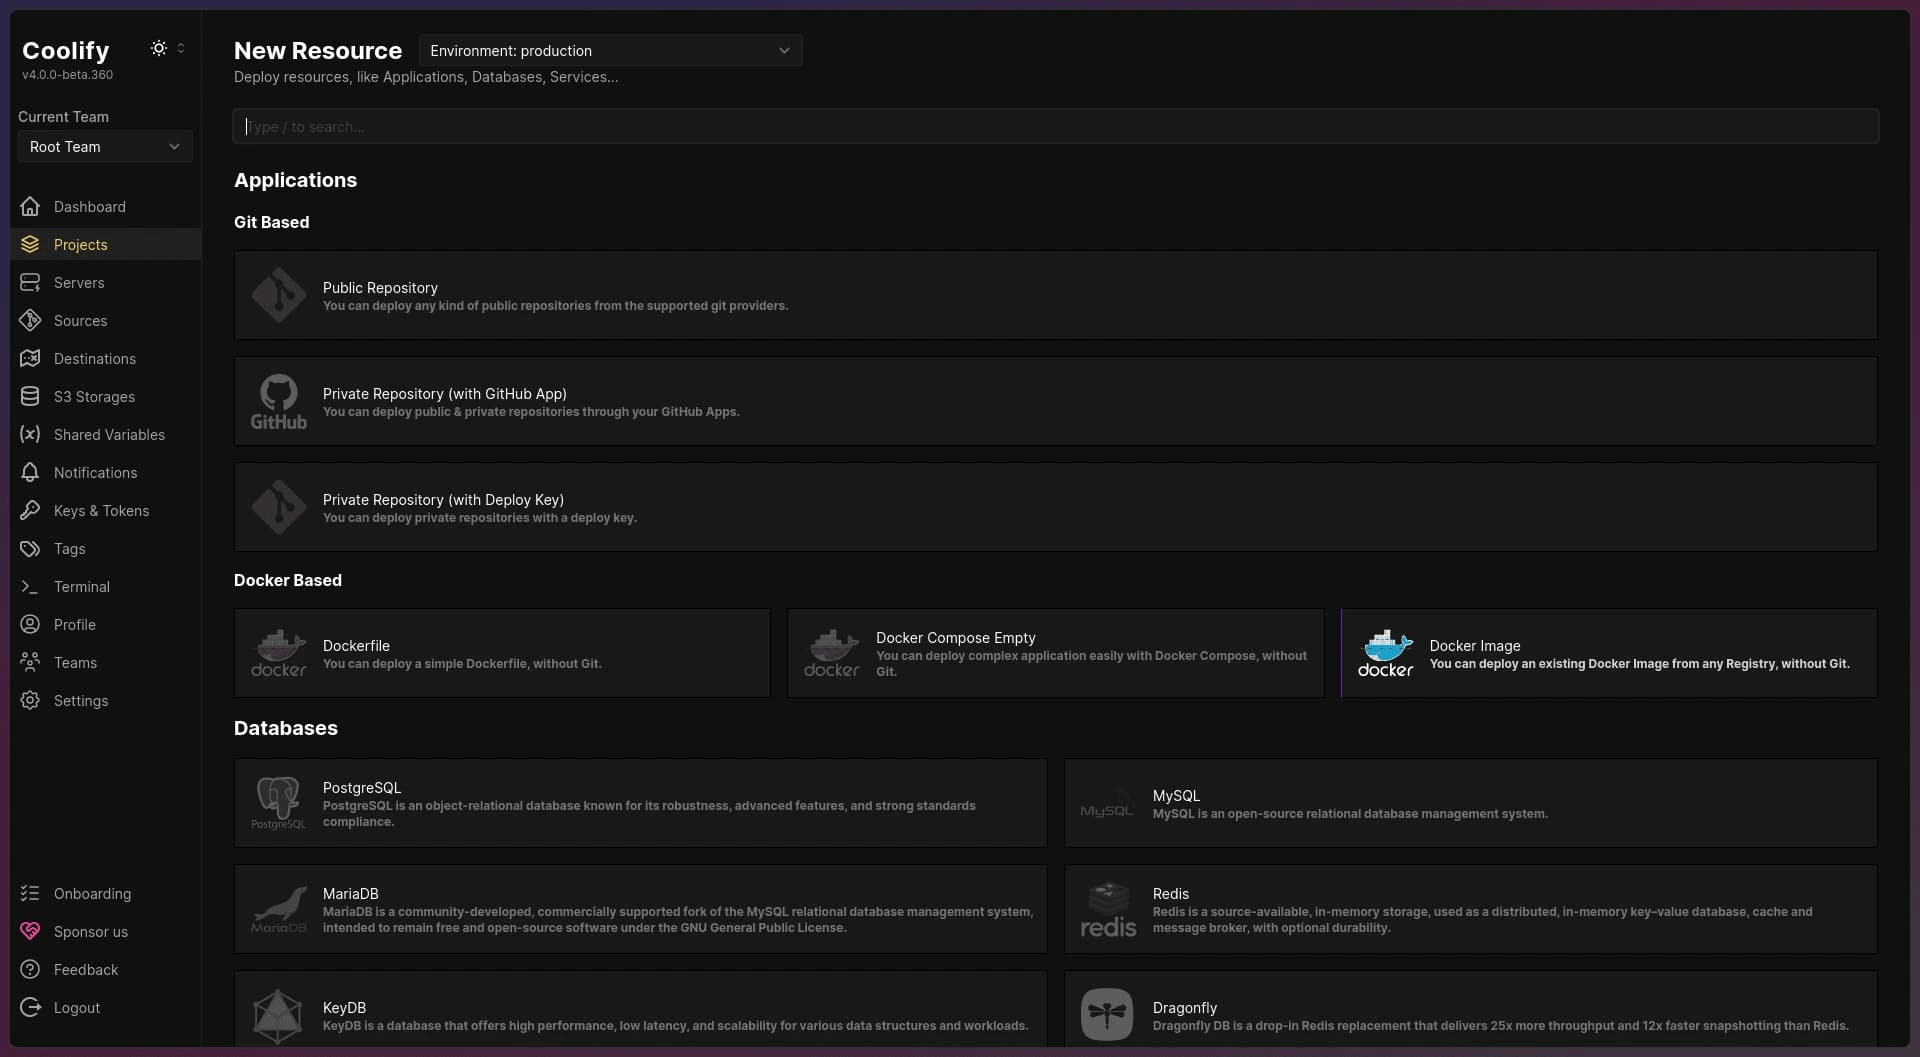Choose the Docker Image option
This screenshot has width=1920, height=1057.
point(1609,653)
